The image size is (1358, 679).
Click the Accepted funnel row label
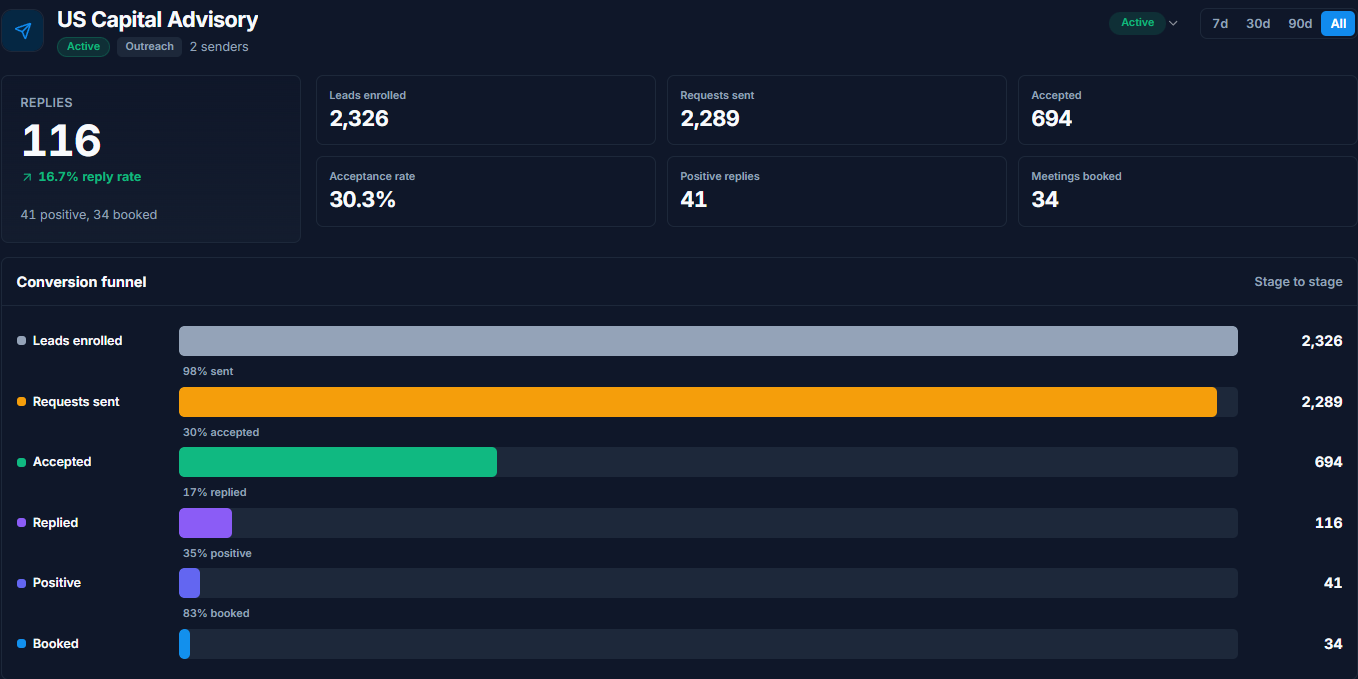(x=62, y=462)
